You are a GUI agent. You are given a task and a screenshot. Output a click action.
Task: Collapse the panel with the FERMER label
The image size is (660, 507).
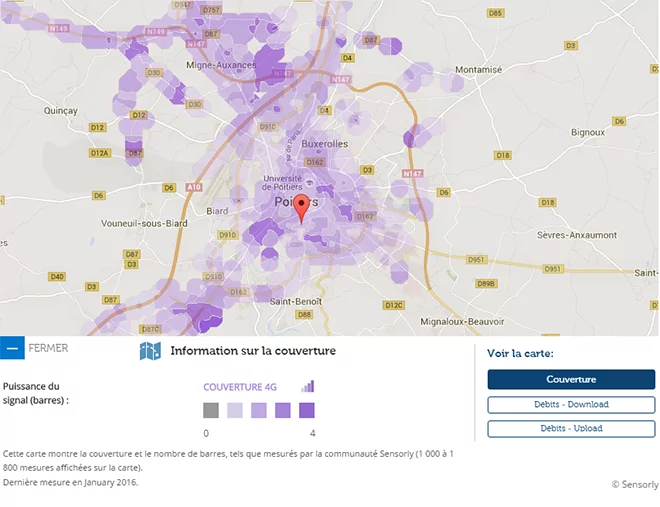pyautogui.click(x=48, y=349)
